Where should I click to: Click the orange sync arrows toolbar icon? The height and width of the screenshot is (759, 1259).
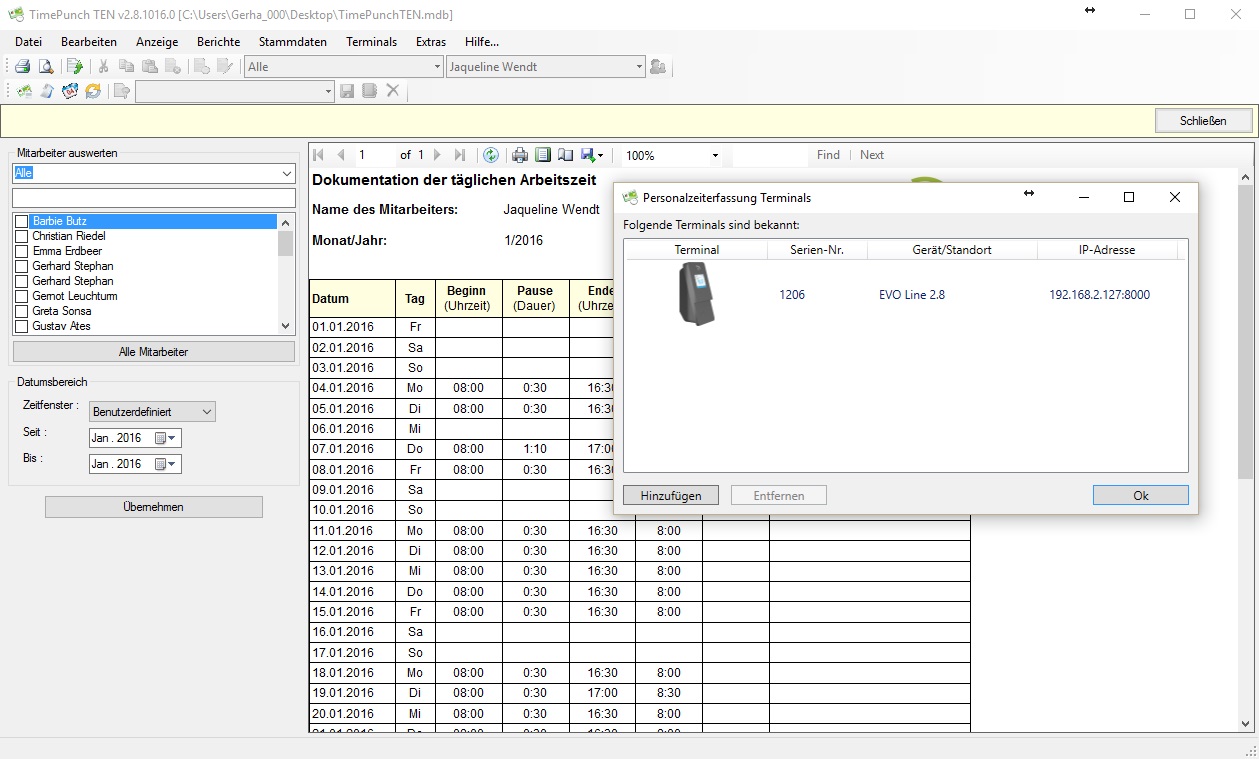93,91
